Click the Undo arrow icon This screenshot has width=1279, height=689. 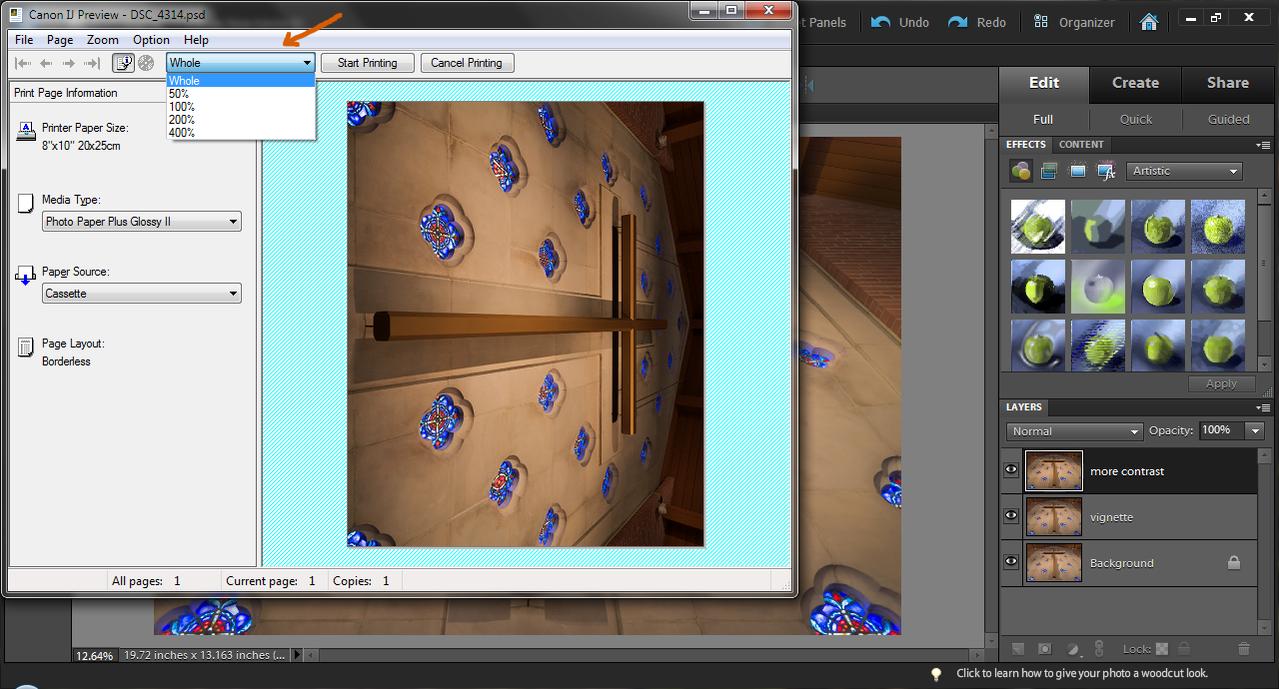point(881,22)
